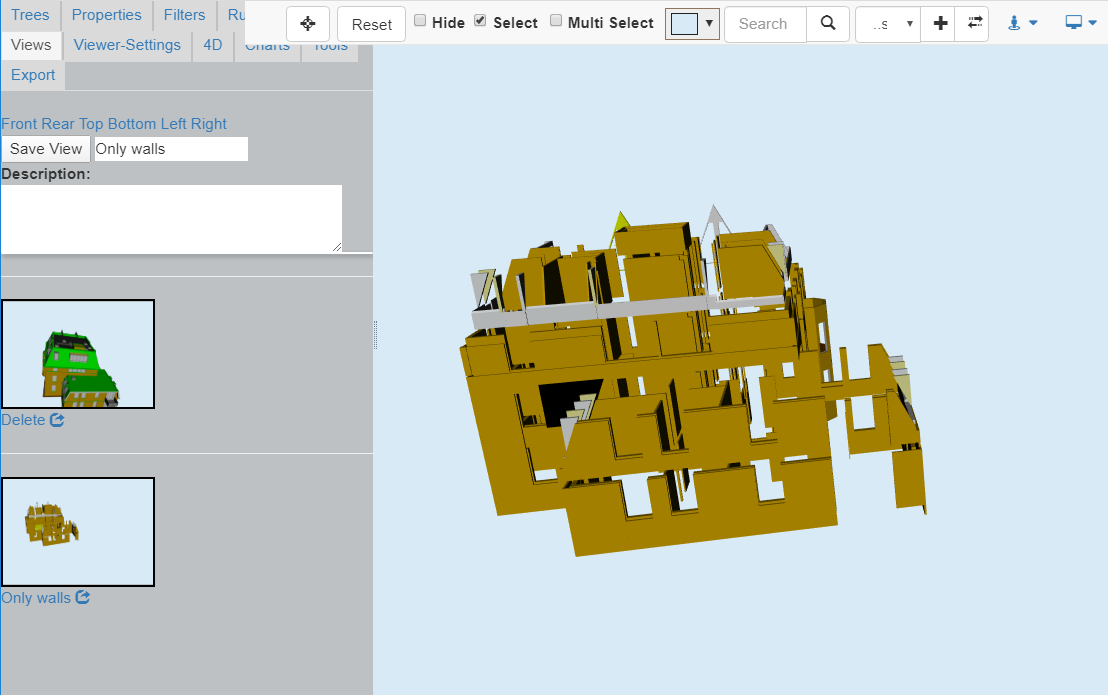Click the plus icon in the toolbar
This screenshot has height=695, width=1108.
point(939,22)
